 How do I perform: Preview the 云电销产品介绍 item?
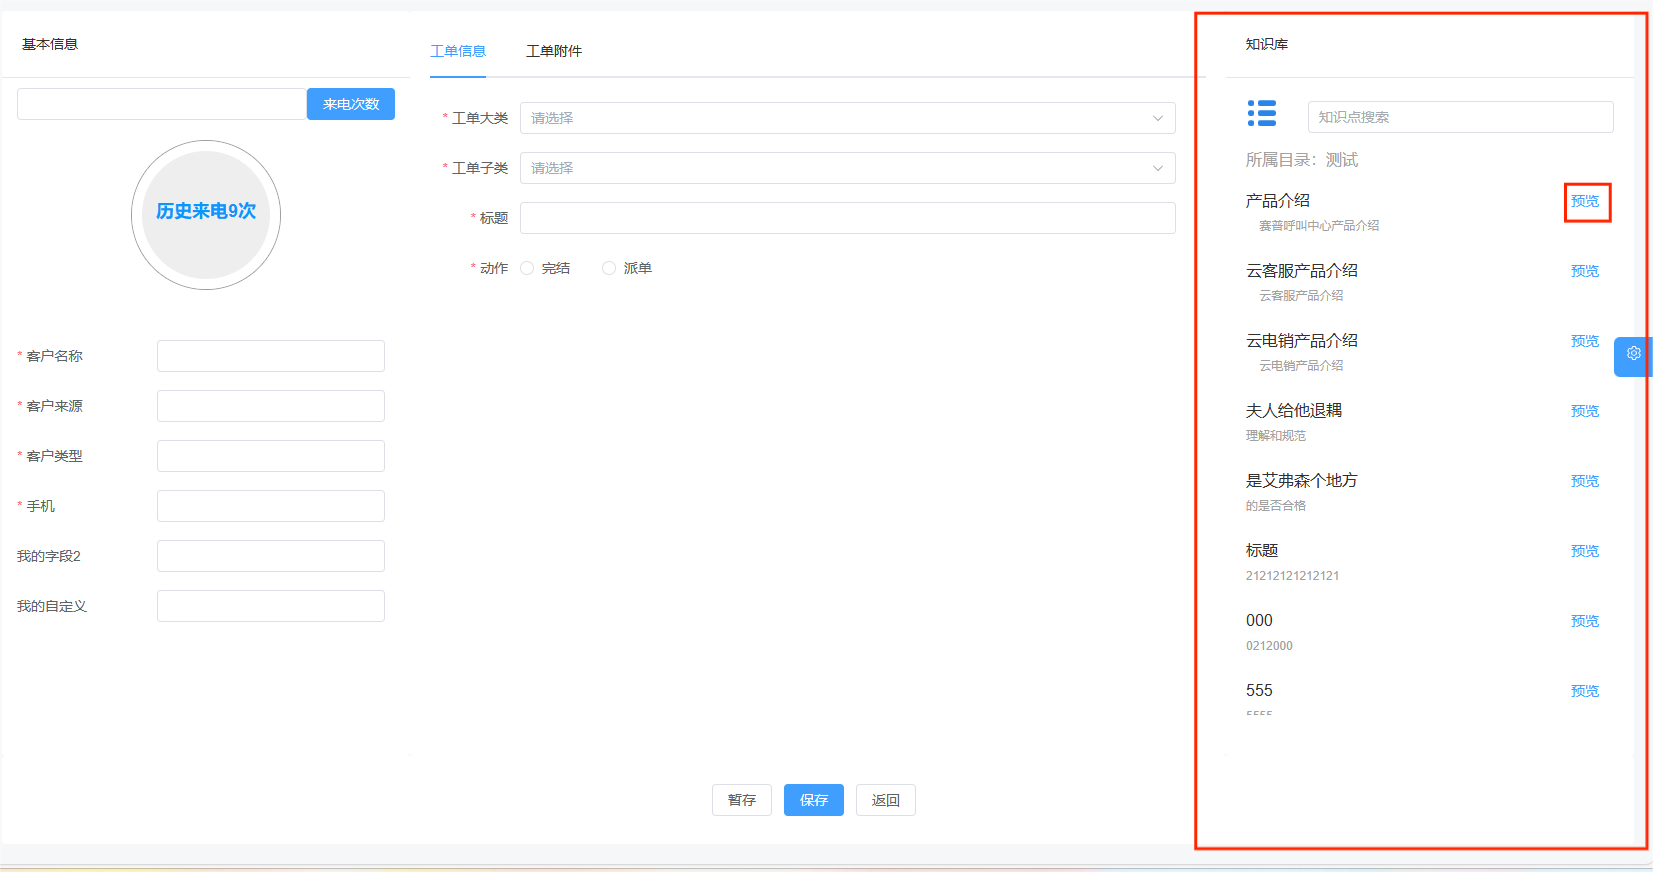[x=1585, y=341]
